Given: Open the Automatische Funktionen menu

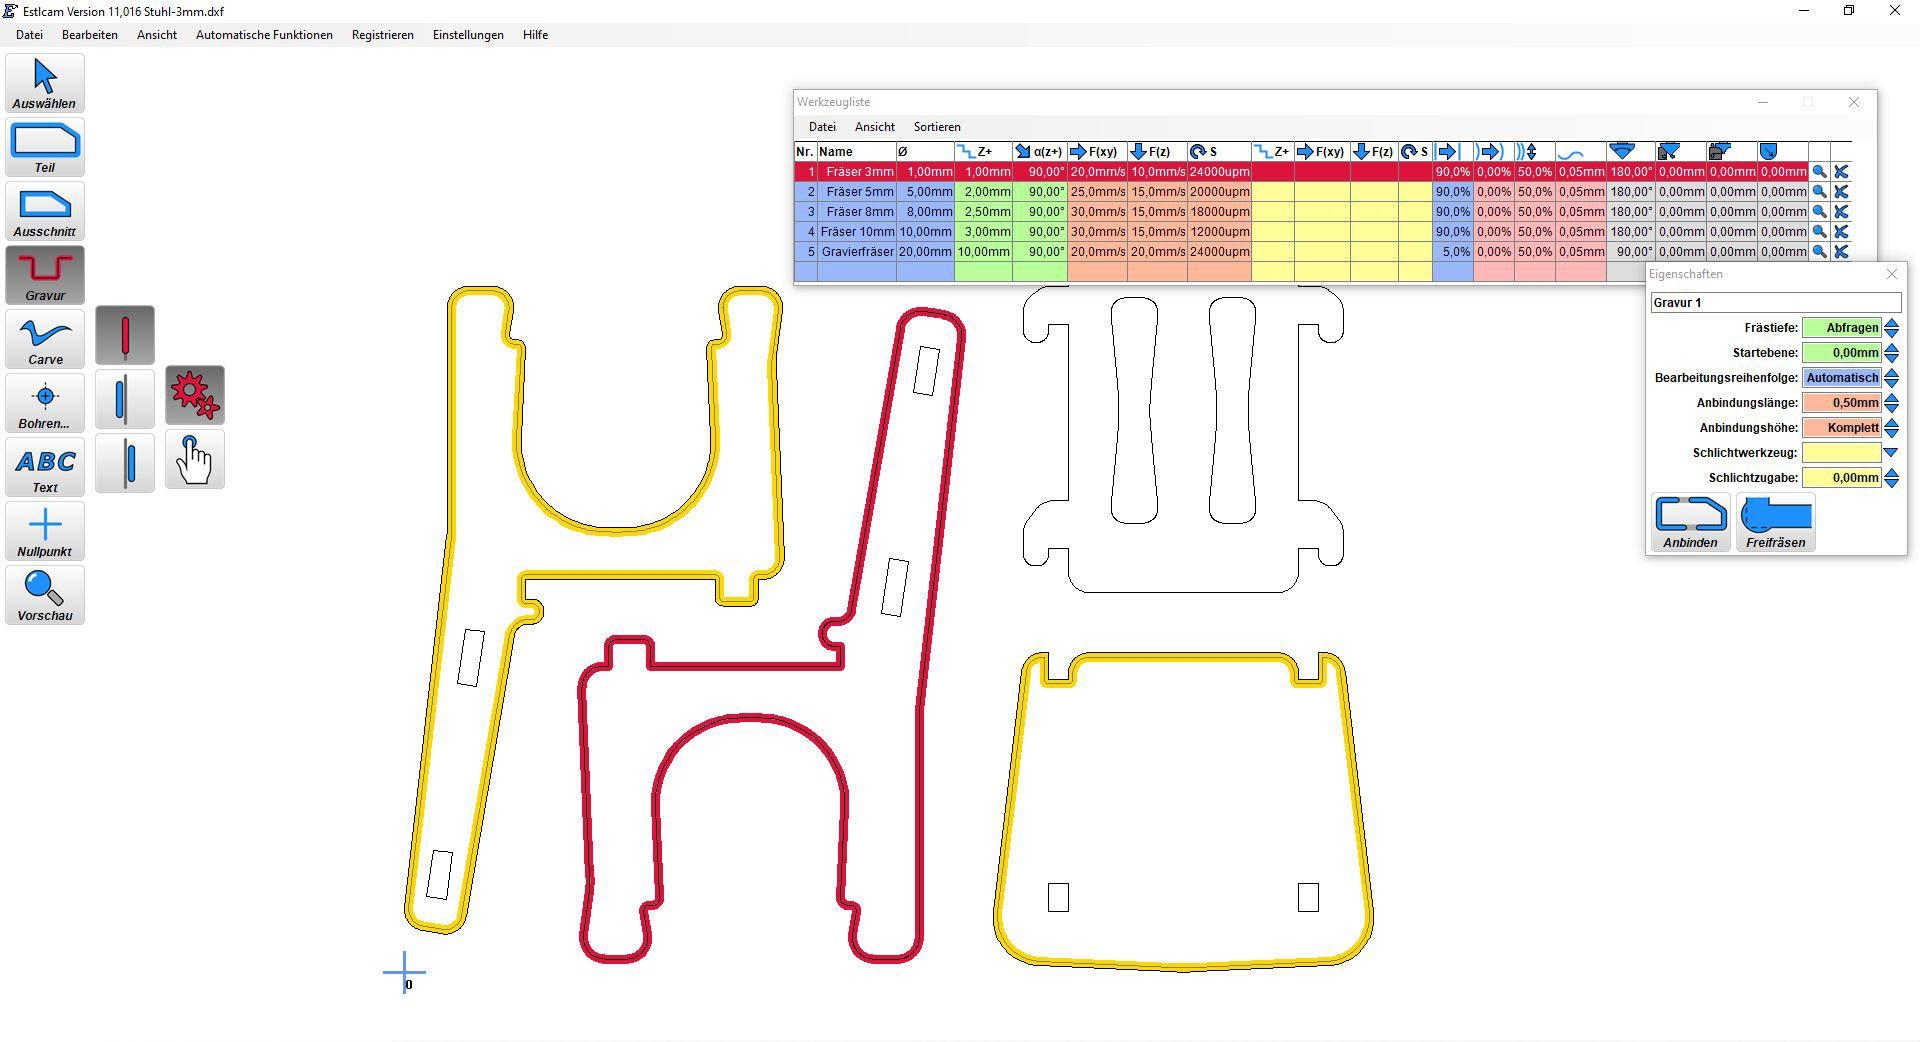Looking at the screenshot, I should tap(264, 35).
